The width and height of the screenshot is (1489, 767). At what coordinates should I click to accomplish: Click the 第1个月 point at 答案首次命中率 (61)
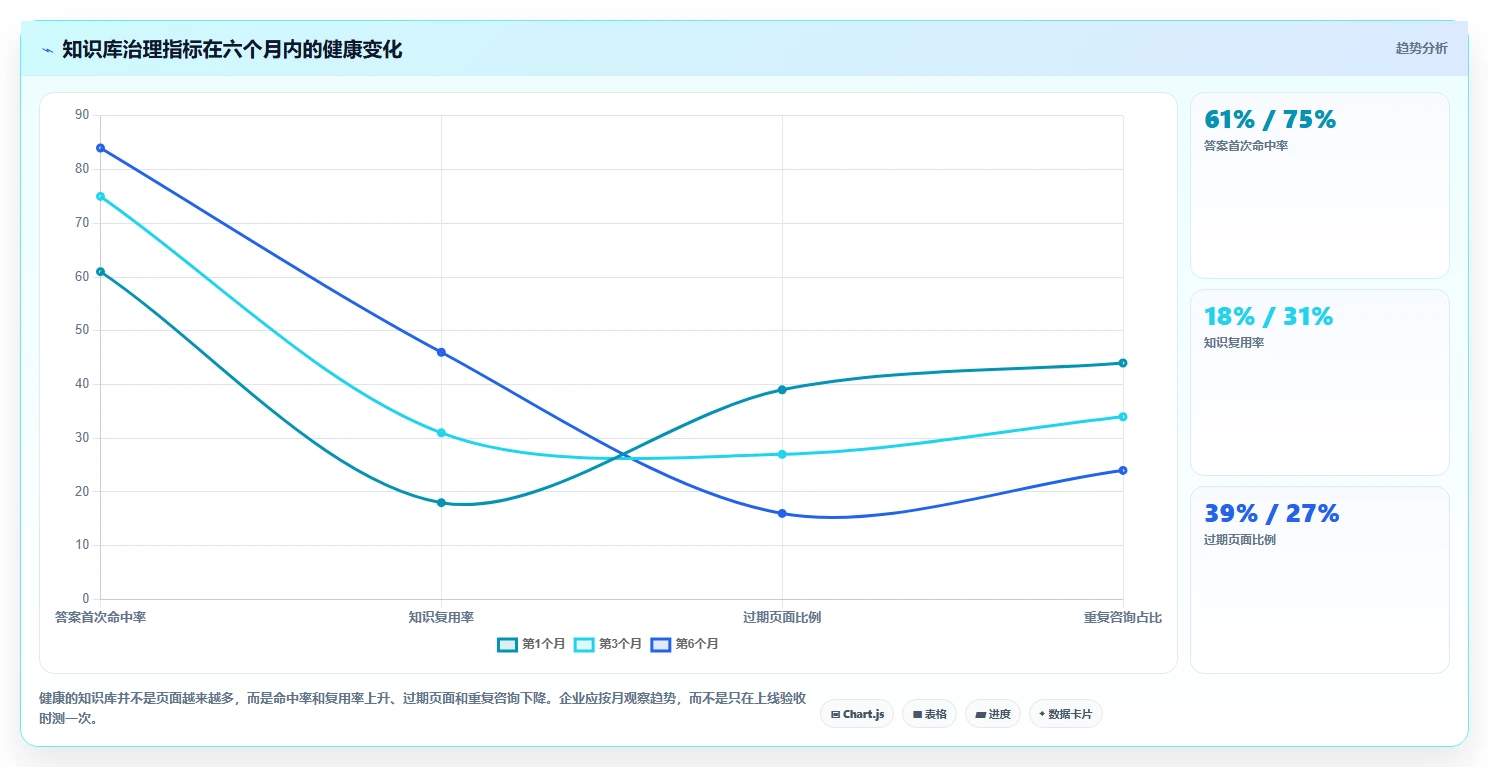point(100,271)
